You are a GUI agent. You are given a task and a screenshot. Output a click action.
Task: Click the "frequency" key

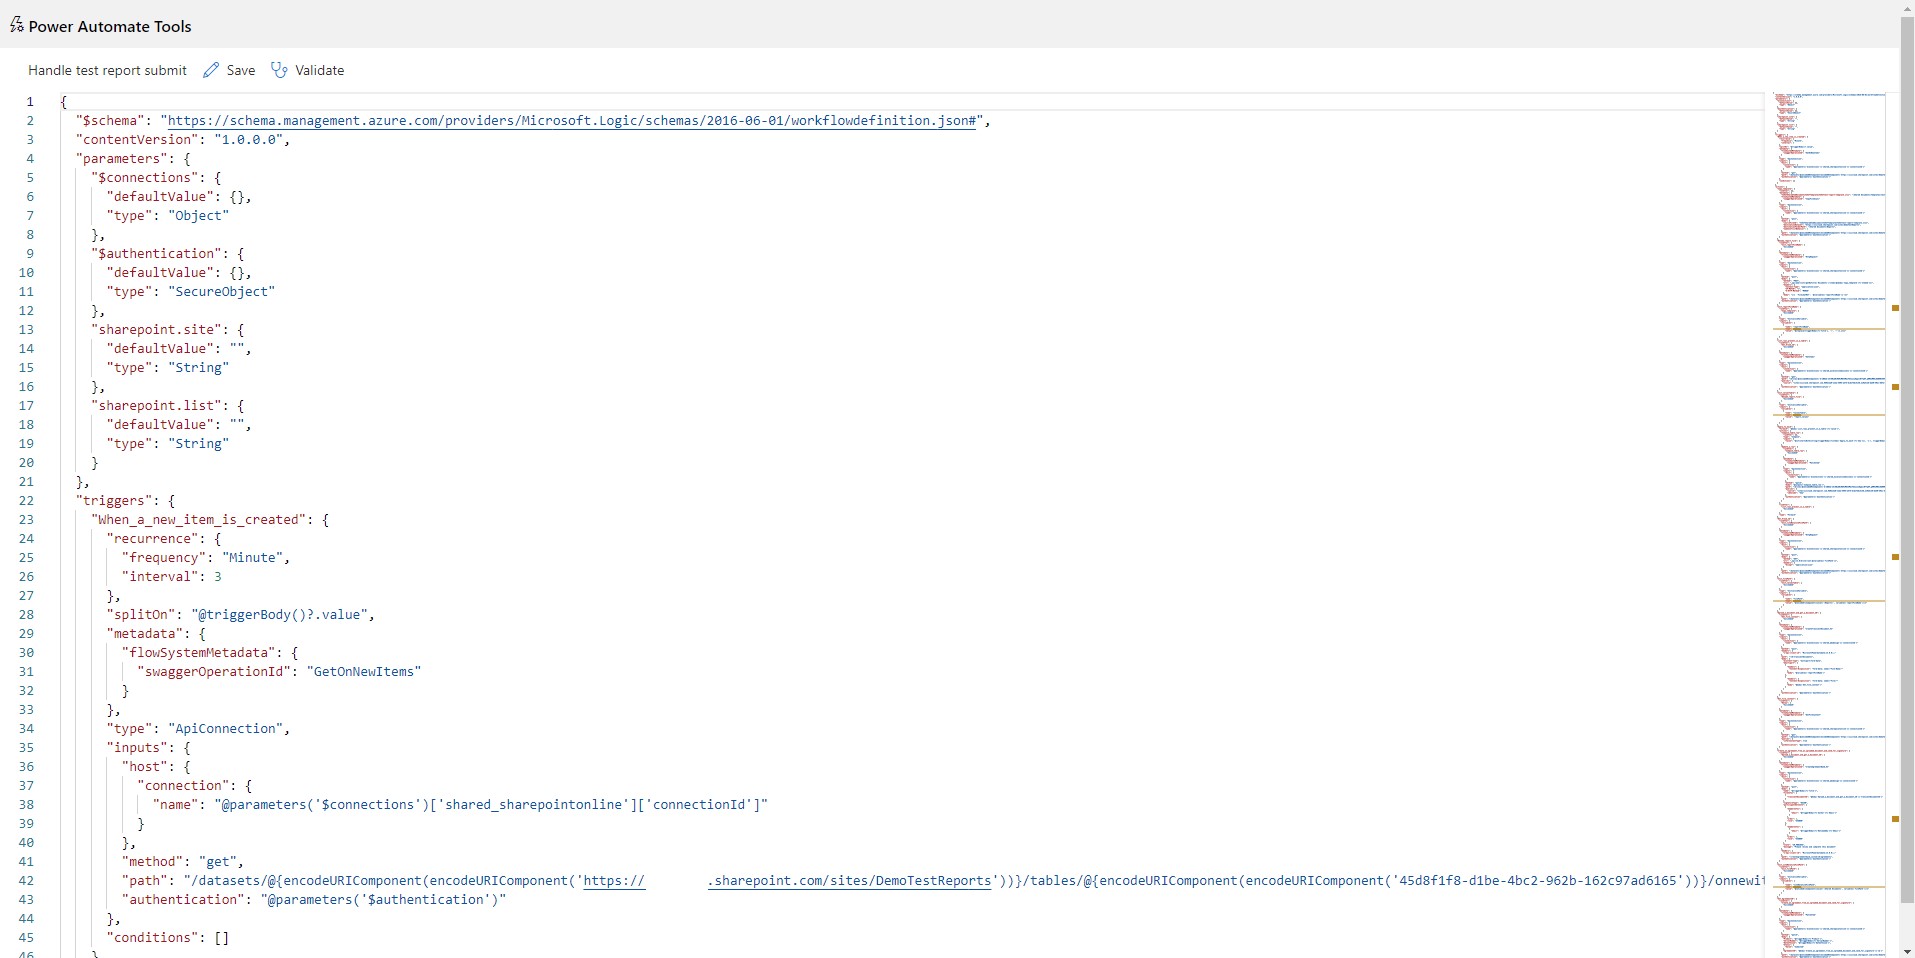tap(164, 557)
